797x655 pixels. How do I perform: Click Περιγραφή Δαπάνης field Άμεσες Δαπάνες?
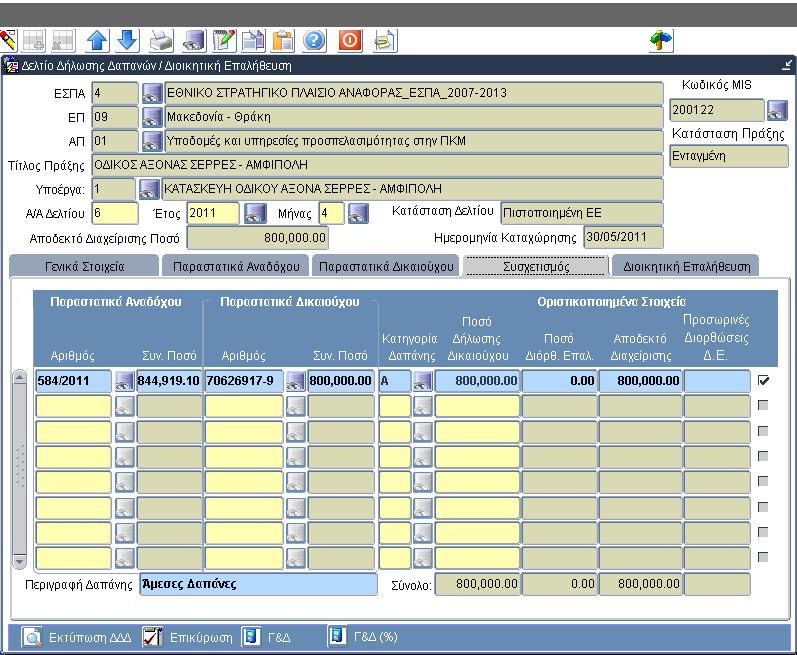coord(258,584)
